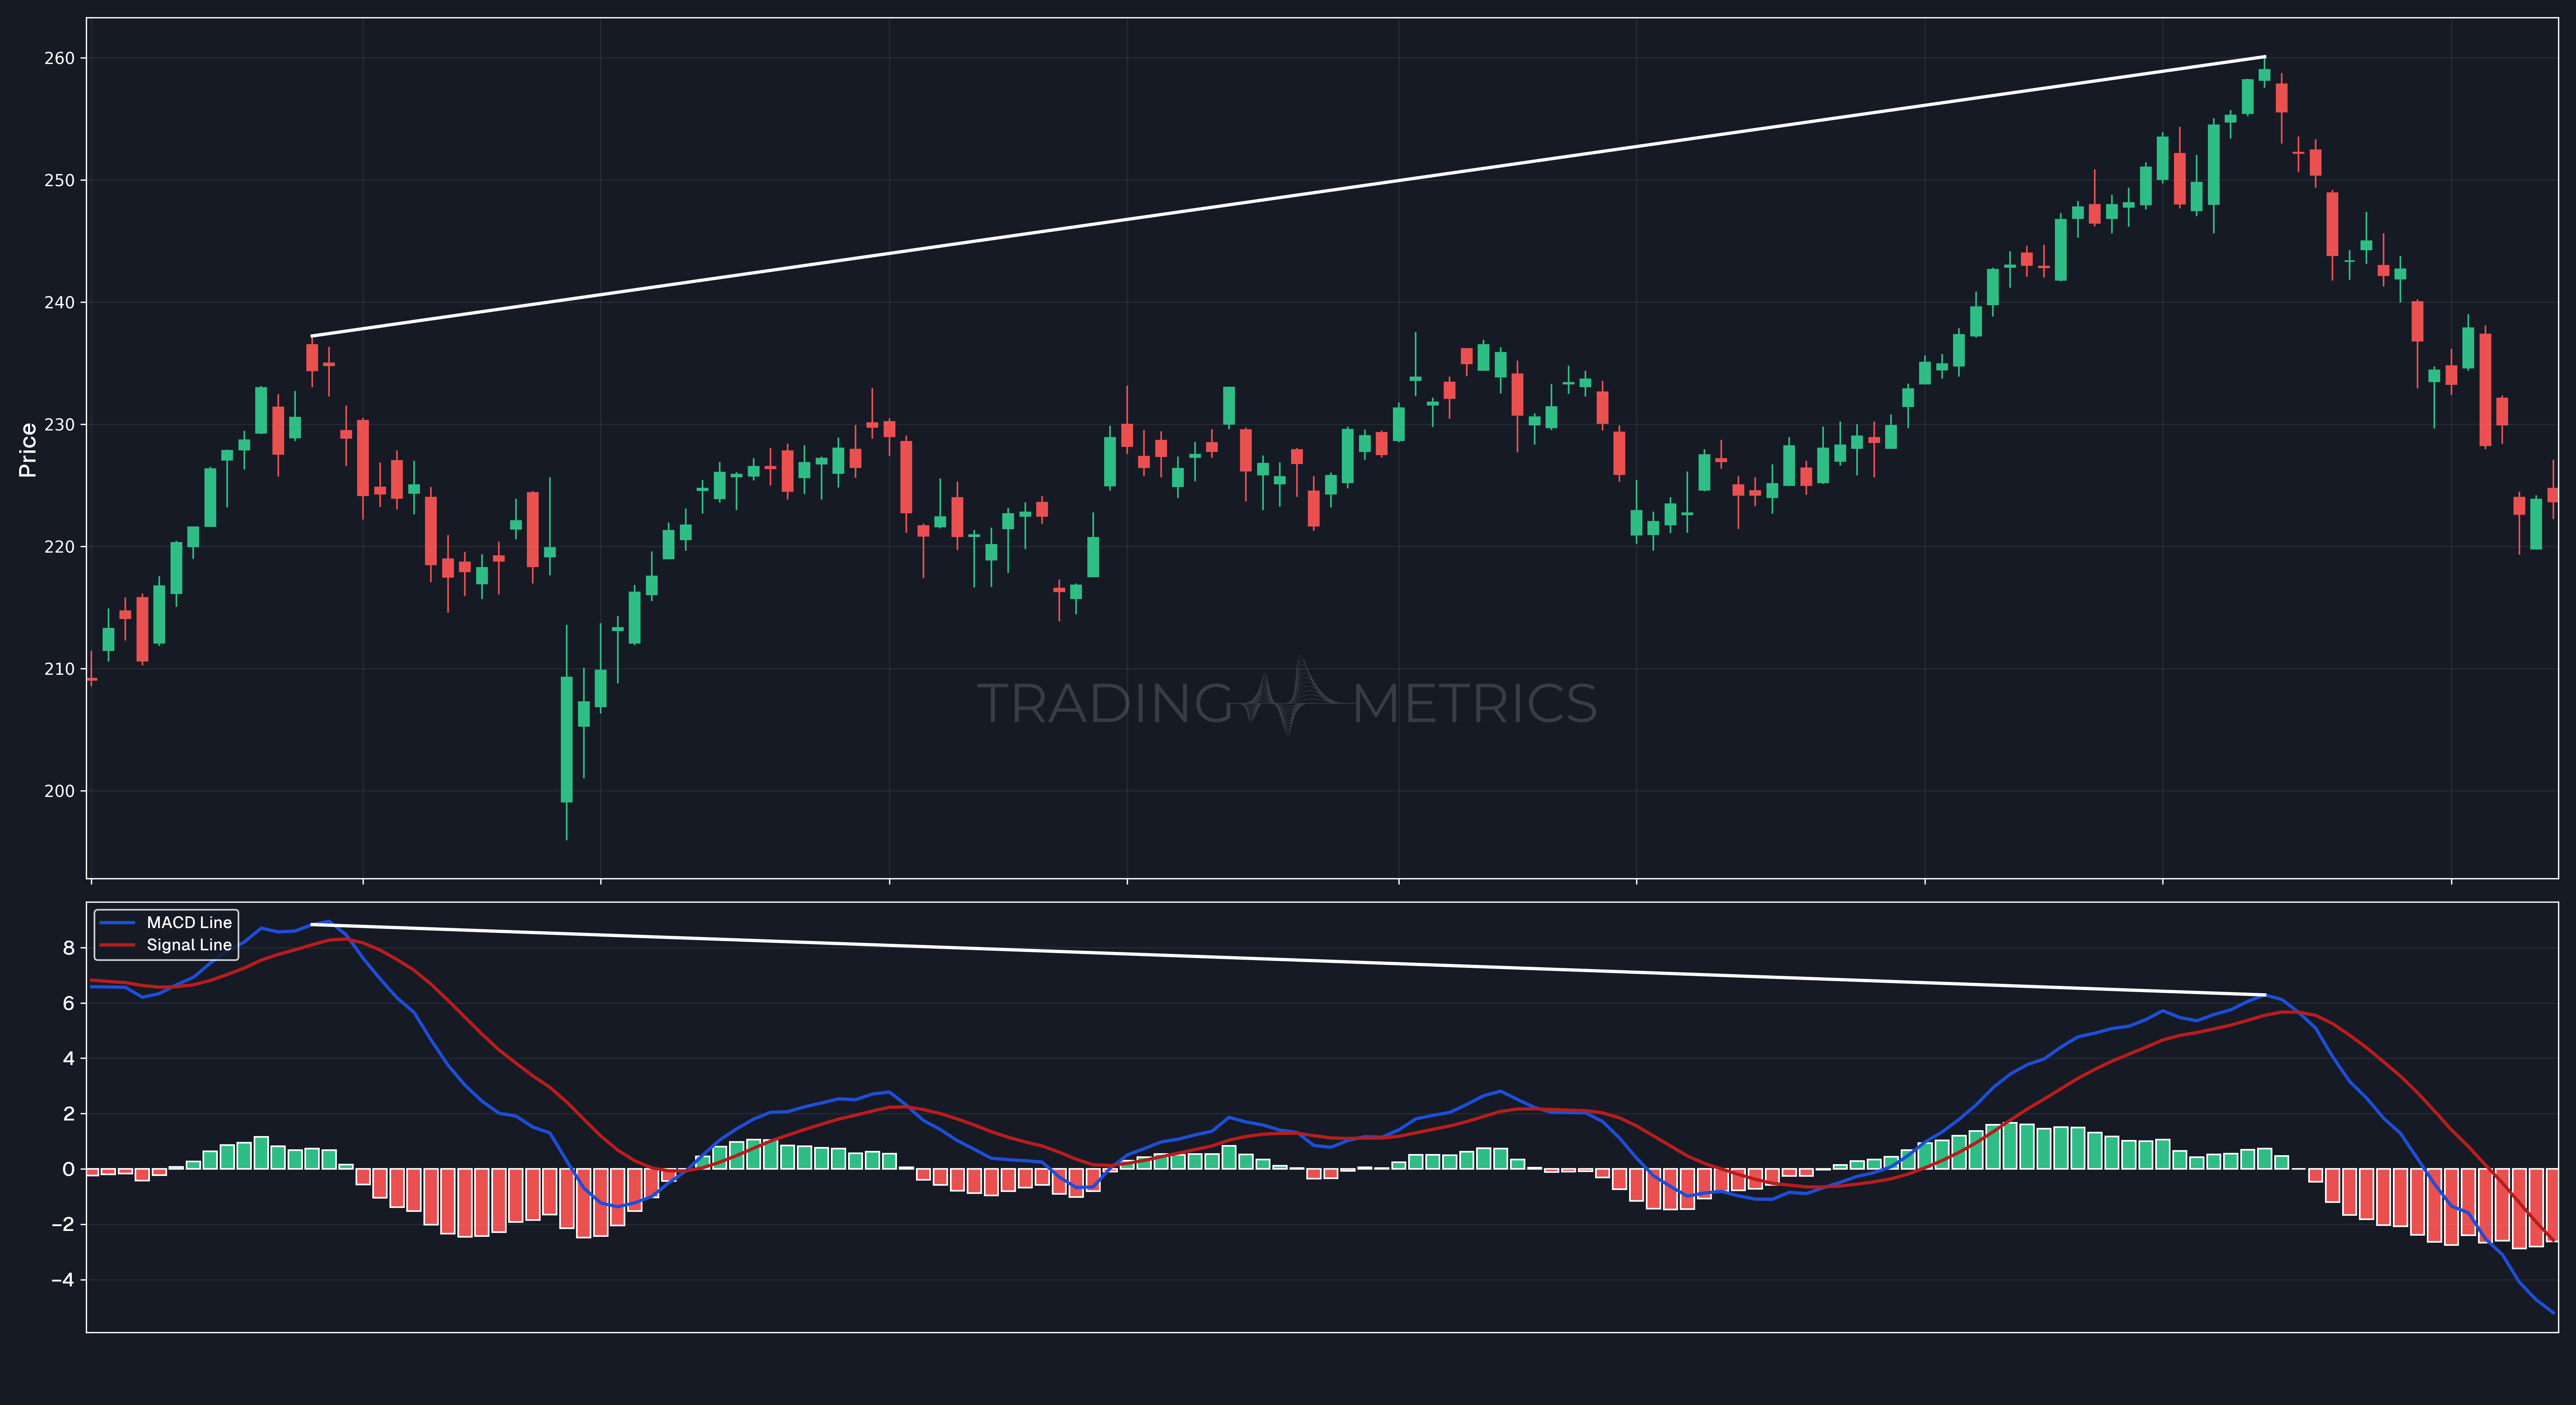
Task: Click the 230 price axis label
Action: click(59, 425)
